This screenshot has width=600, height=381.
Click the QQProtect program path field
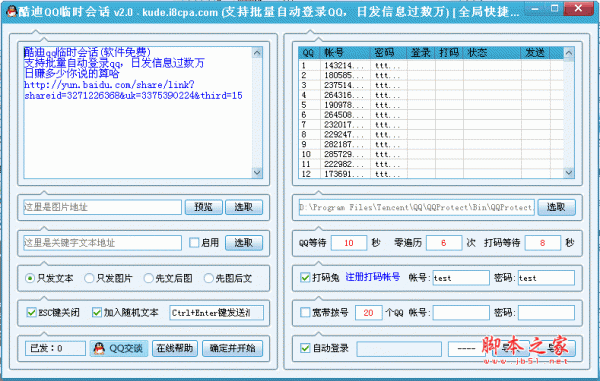pyautogui.click(x=417, y=207)
